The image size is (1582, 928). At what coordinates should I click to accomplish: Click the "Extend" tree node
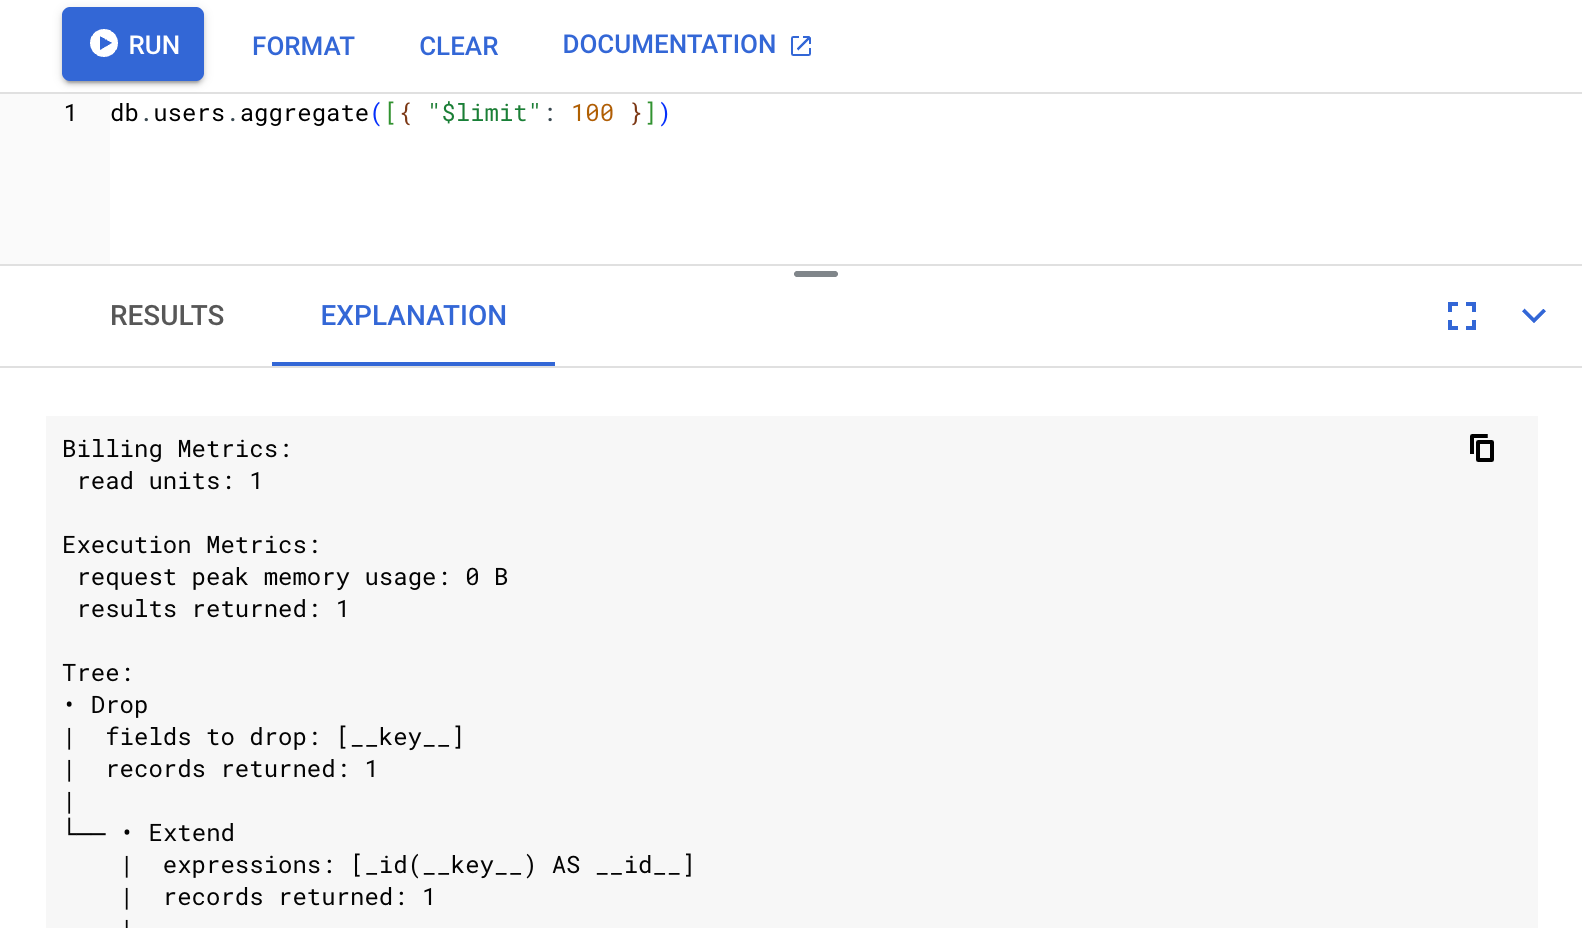tap(192, 833)
